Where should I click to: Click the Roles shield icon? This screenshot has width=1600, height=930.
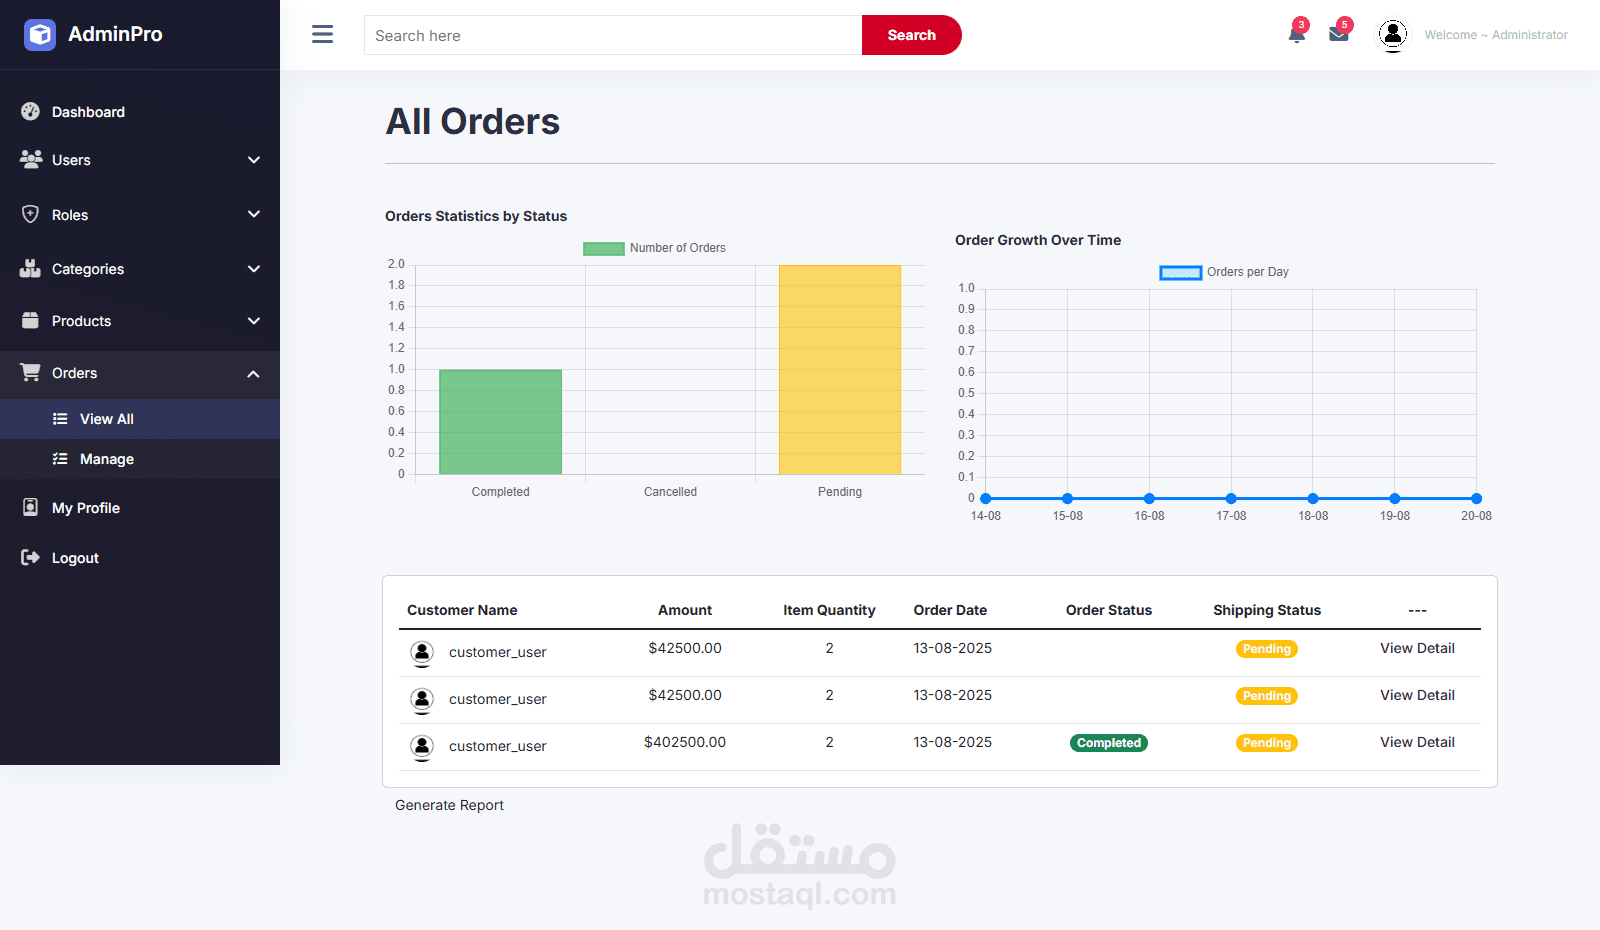pyautogui.click(x=31, y=214)
